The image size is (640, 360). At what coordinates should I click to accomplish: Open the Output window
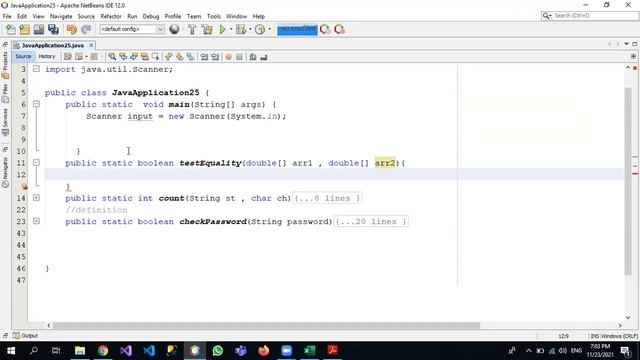[25, 336]
